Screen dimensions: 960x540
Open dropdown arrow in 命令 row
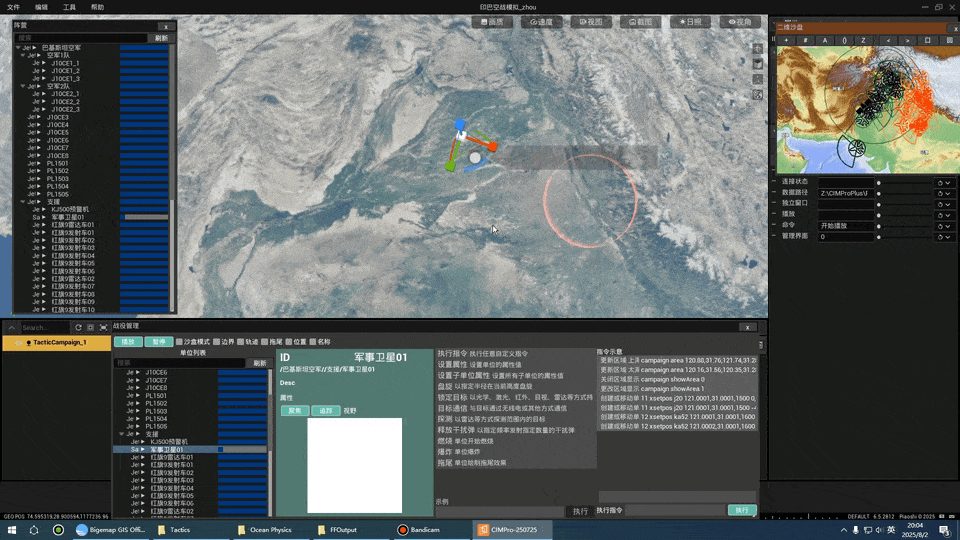point(948,226)
